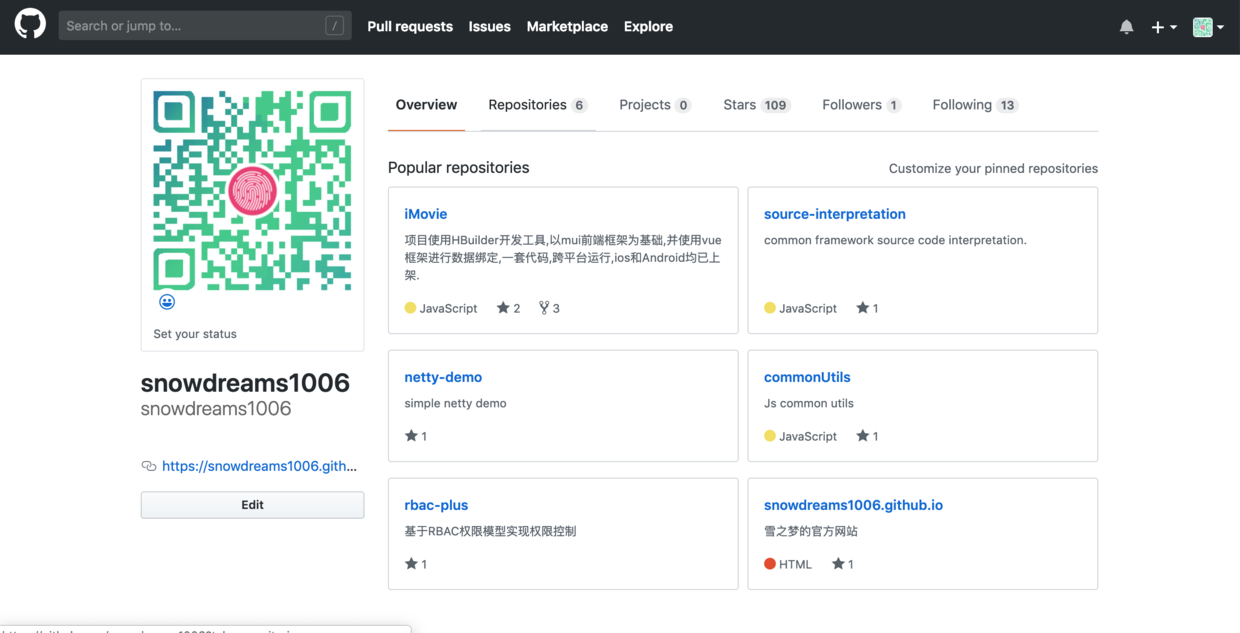This screenshot has height=633, width=1240.
Task: Switch to the Projects tab
Action: click(x=655, y=105)
